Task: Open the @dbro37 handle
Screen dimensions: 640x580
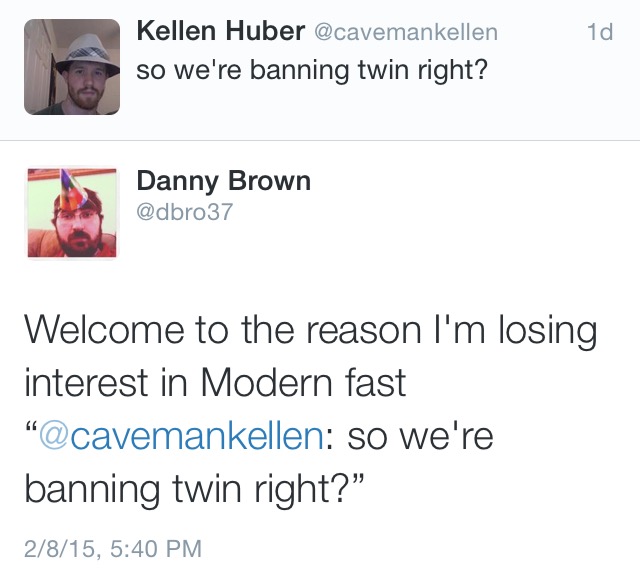Action: pos(184,212)
